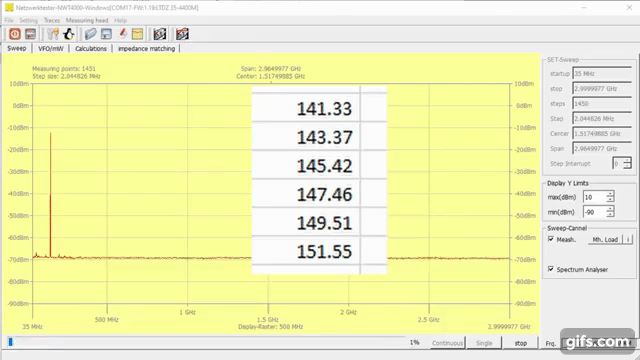The height and width of the screenshot is (360, 640).
Task: Click the sweep progress bar
Action: coord(206,342)
